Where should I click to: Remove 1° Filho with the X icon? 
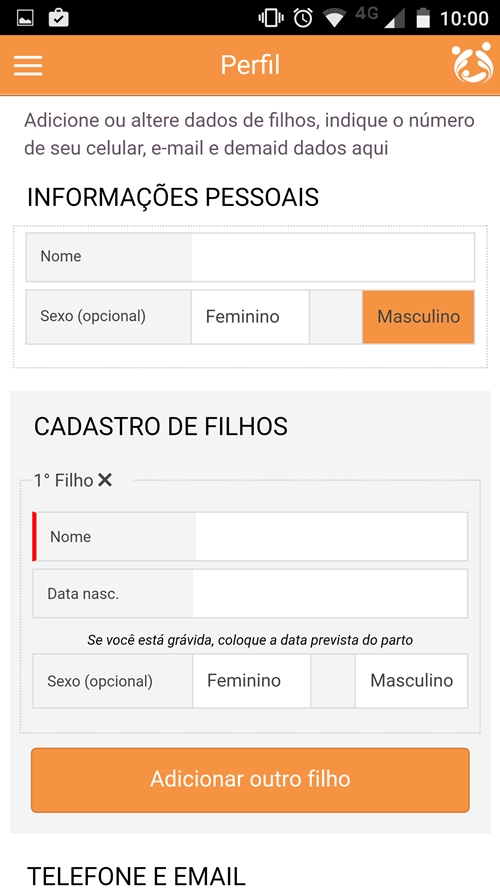(105, 480)
